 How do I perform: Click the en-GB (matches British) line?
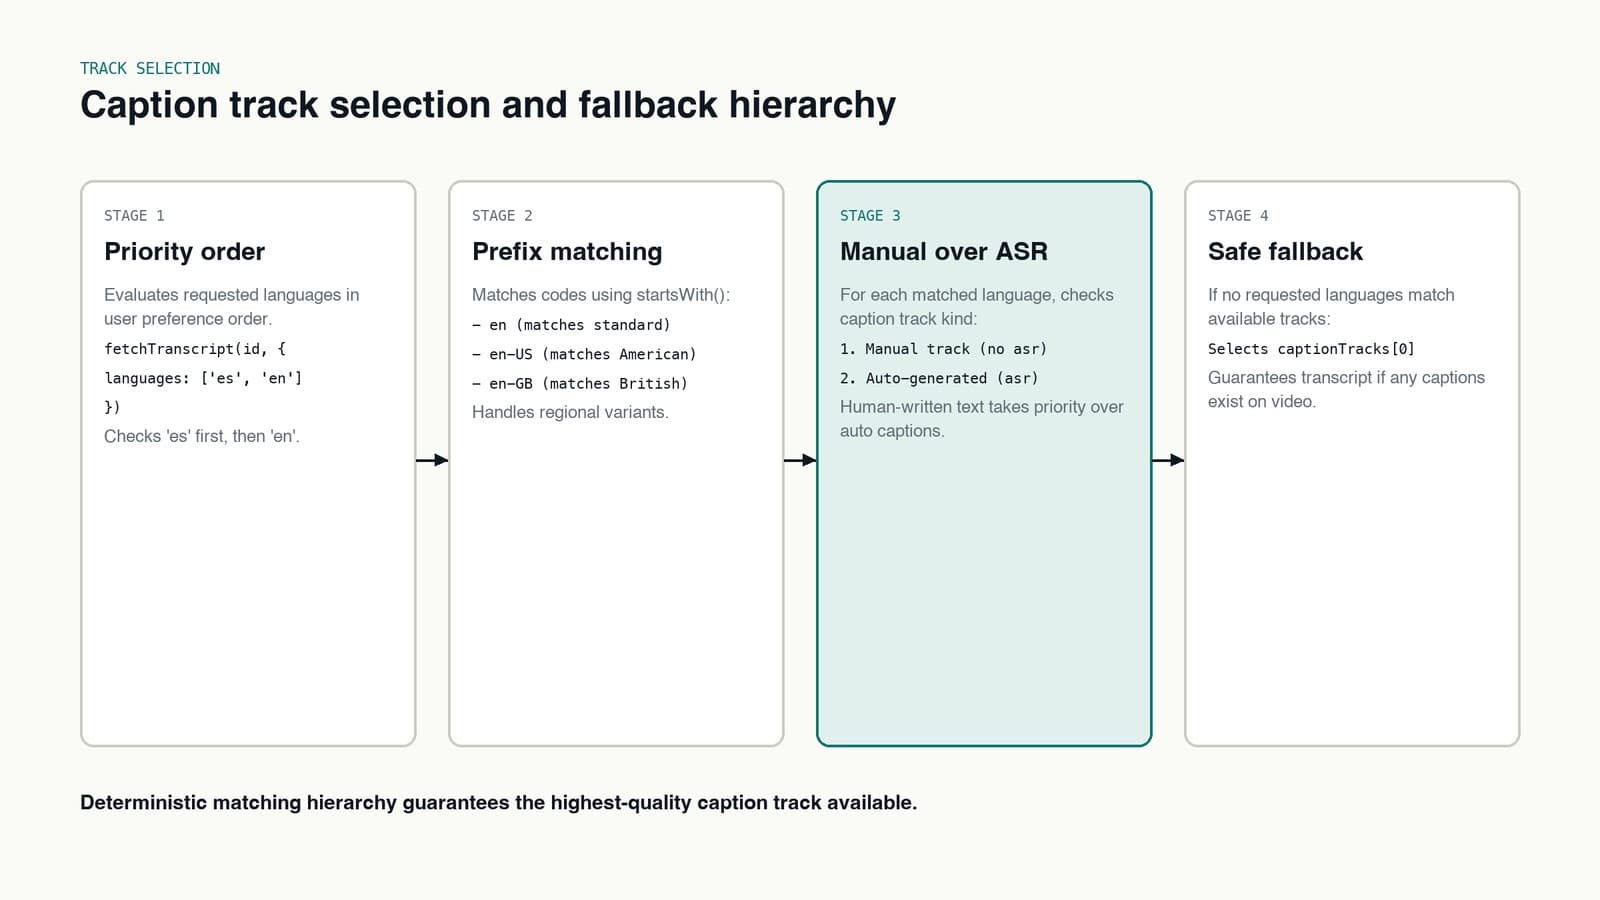[580, 383]
